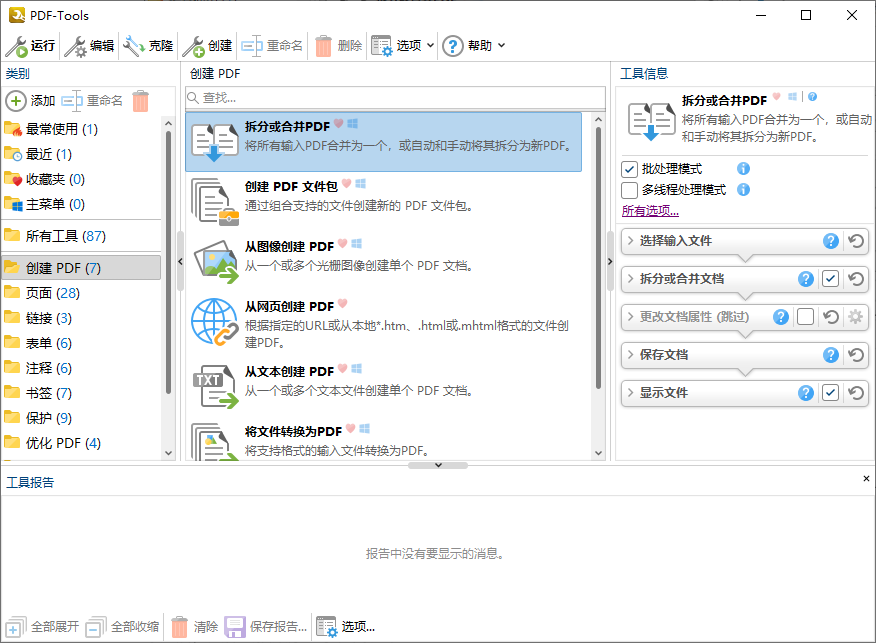Open the 帮助 menu
Screen dimensions: 876x643
click(472, 45)
